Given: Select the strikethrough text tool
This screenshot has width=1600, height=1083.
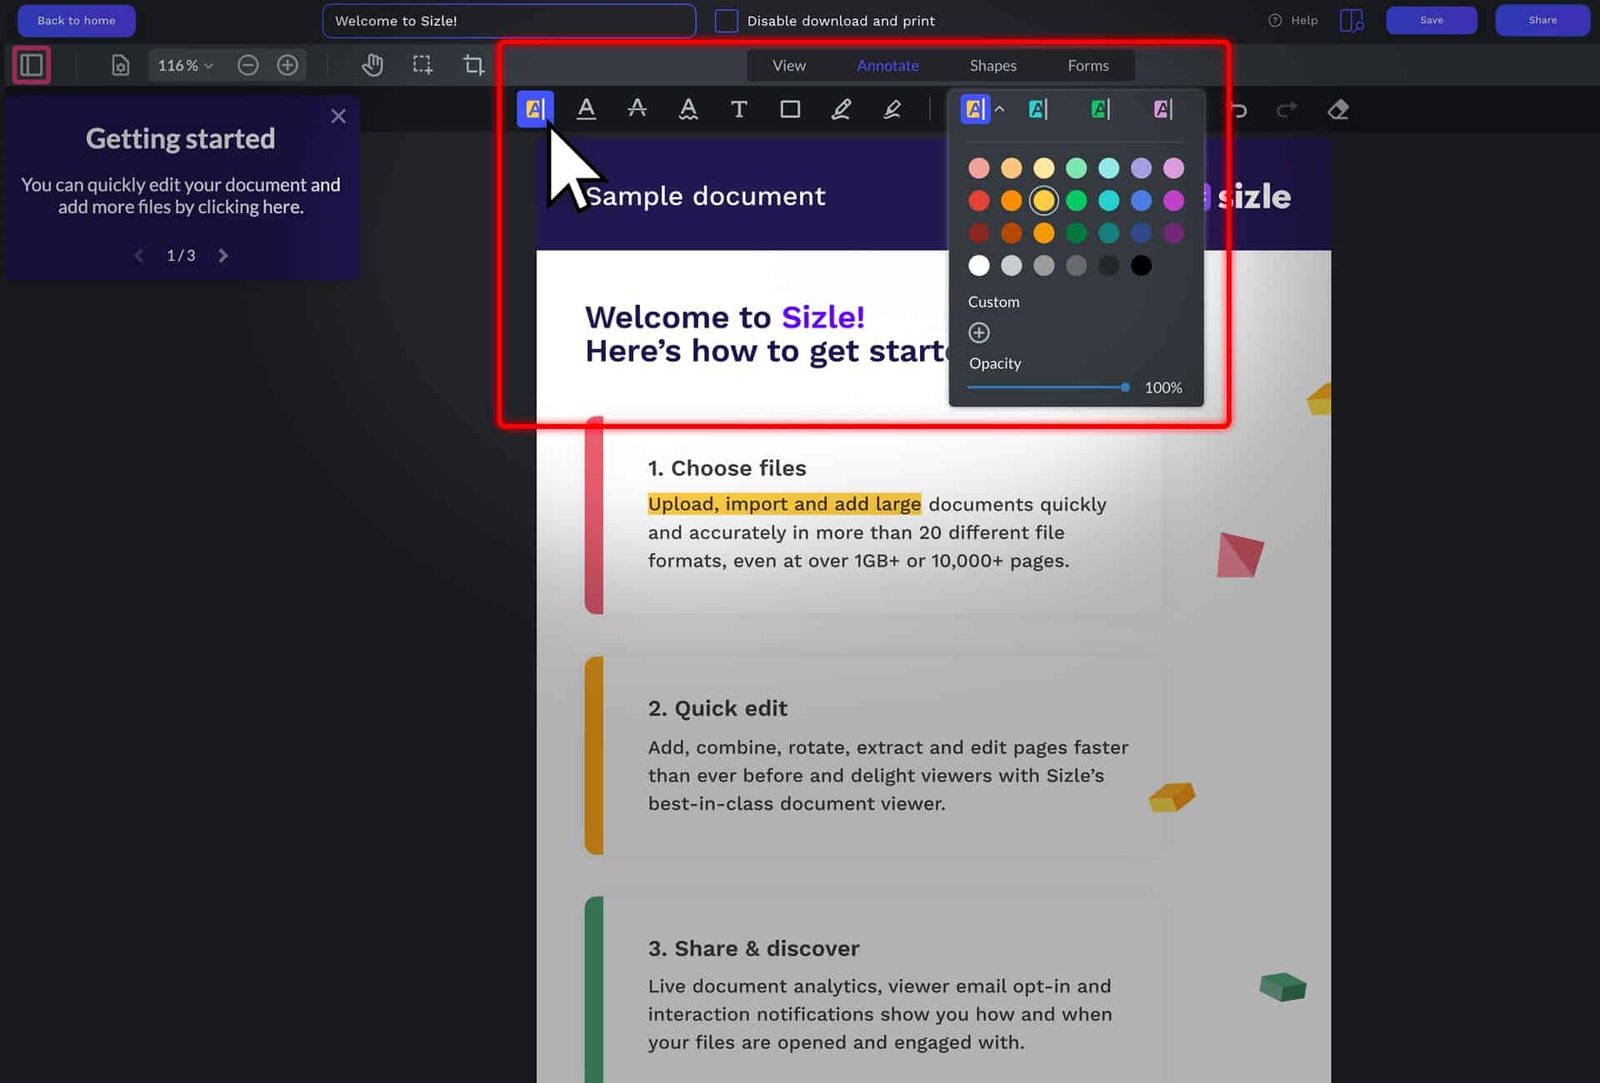Looking at the screenshot, I should (x=637, y=109).
